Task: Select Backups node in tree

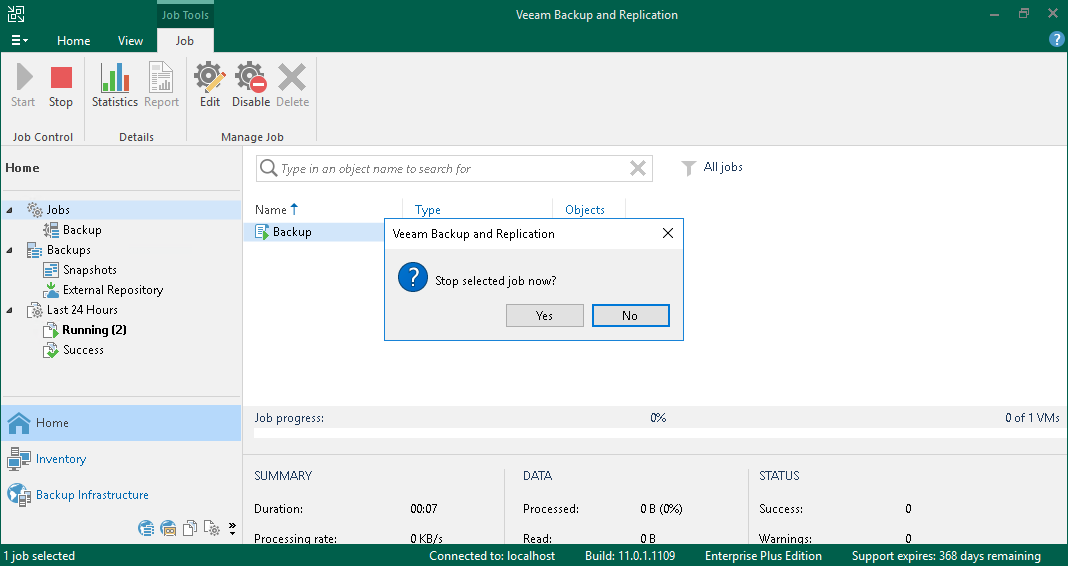Action: (68, 250)
